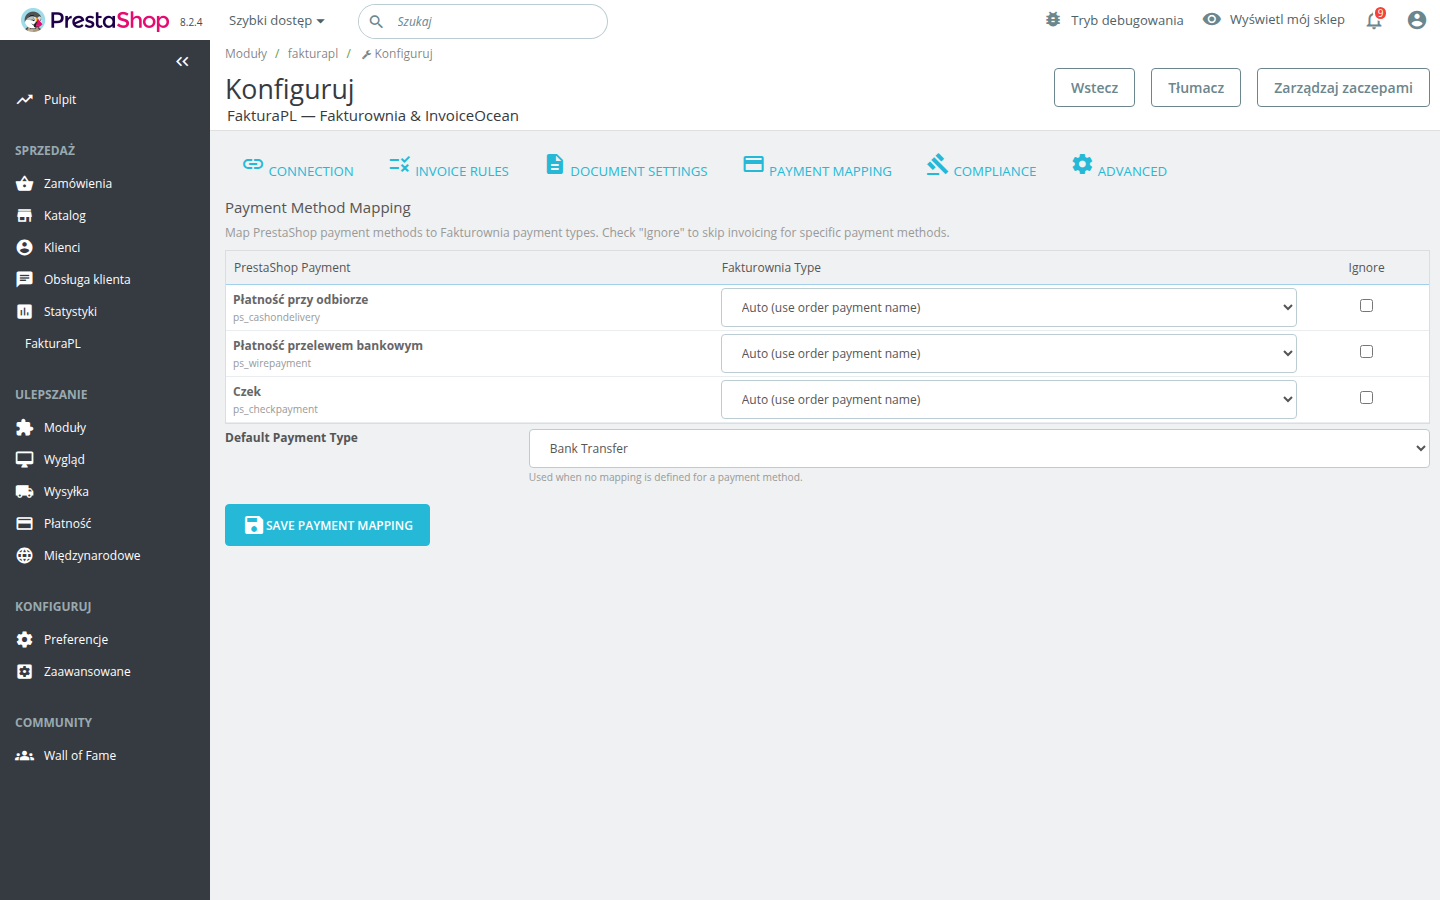Switch to the Compliance tab
The width and height of the screenshot is (1440, 900).
point(981,167)
